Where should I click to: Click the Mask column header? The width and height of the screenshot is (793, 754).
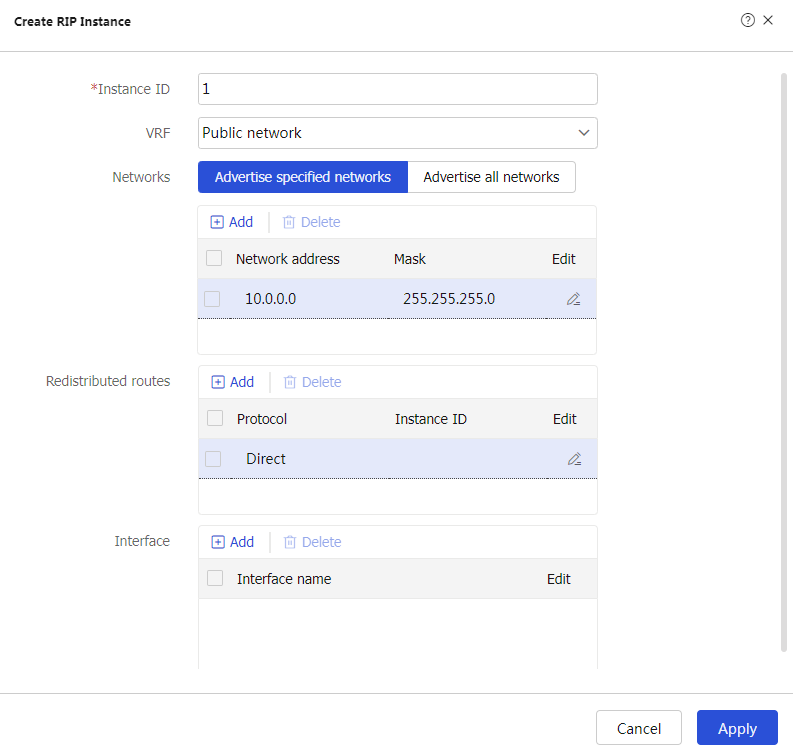click(410, 259)
